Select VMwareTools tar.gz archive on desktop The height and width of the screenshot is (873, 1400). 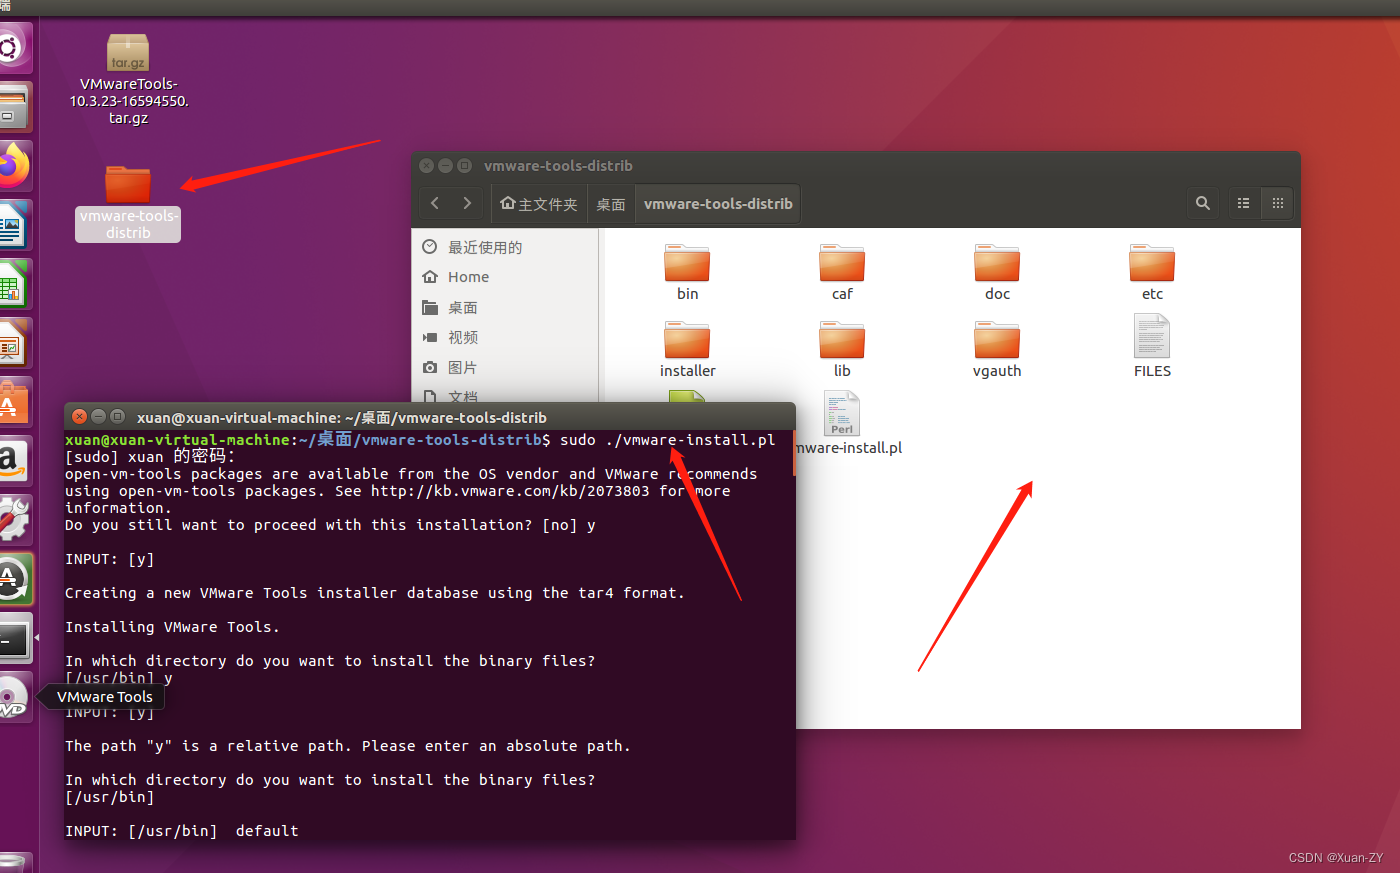(128, 79)
